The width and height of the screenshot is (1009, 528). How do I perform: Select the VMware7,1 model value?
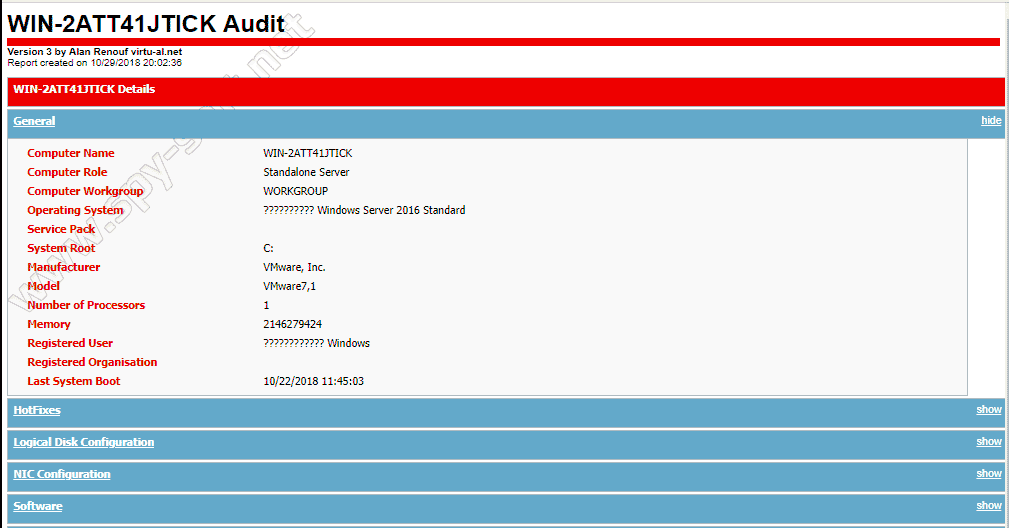coord(290,286)
